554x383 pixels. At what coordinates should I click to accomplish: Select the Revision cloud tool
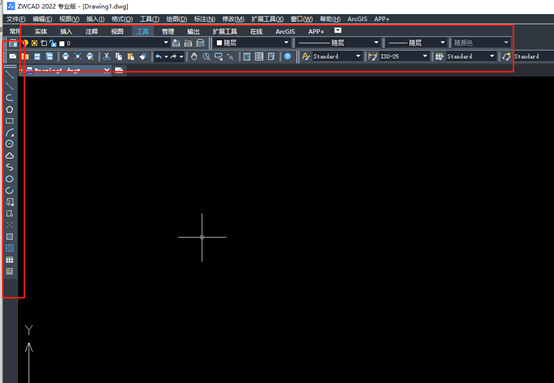(10, 155)
